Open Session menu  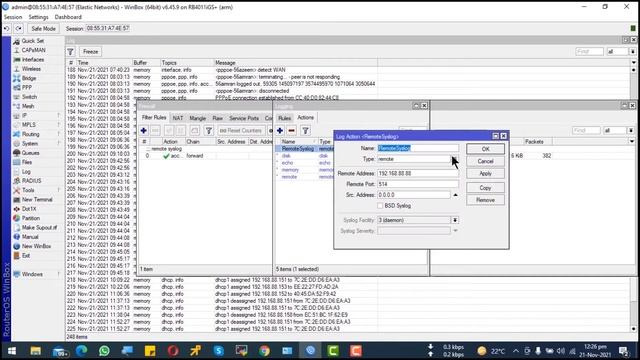tap(13, 17)
